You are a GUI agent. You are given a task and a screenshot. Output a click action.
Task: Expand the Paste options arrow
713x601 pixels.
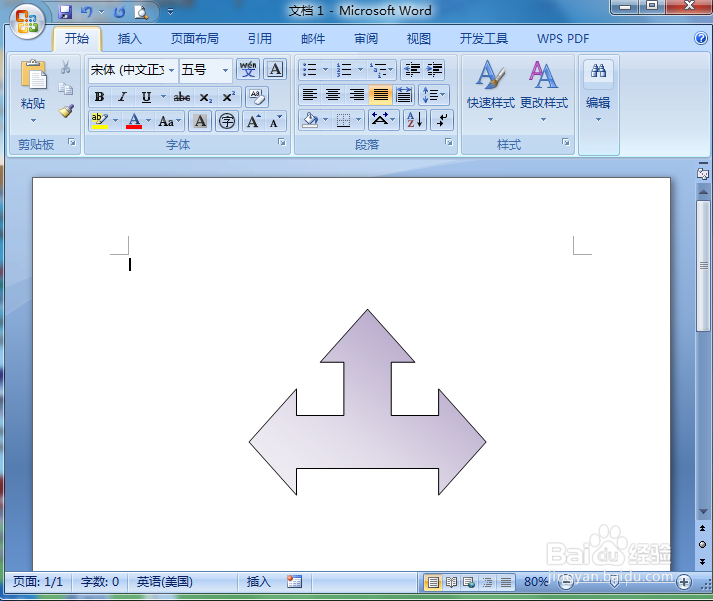(33, 120)
